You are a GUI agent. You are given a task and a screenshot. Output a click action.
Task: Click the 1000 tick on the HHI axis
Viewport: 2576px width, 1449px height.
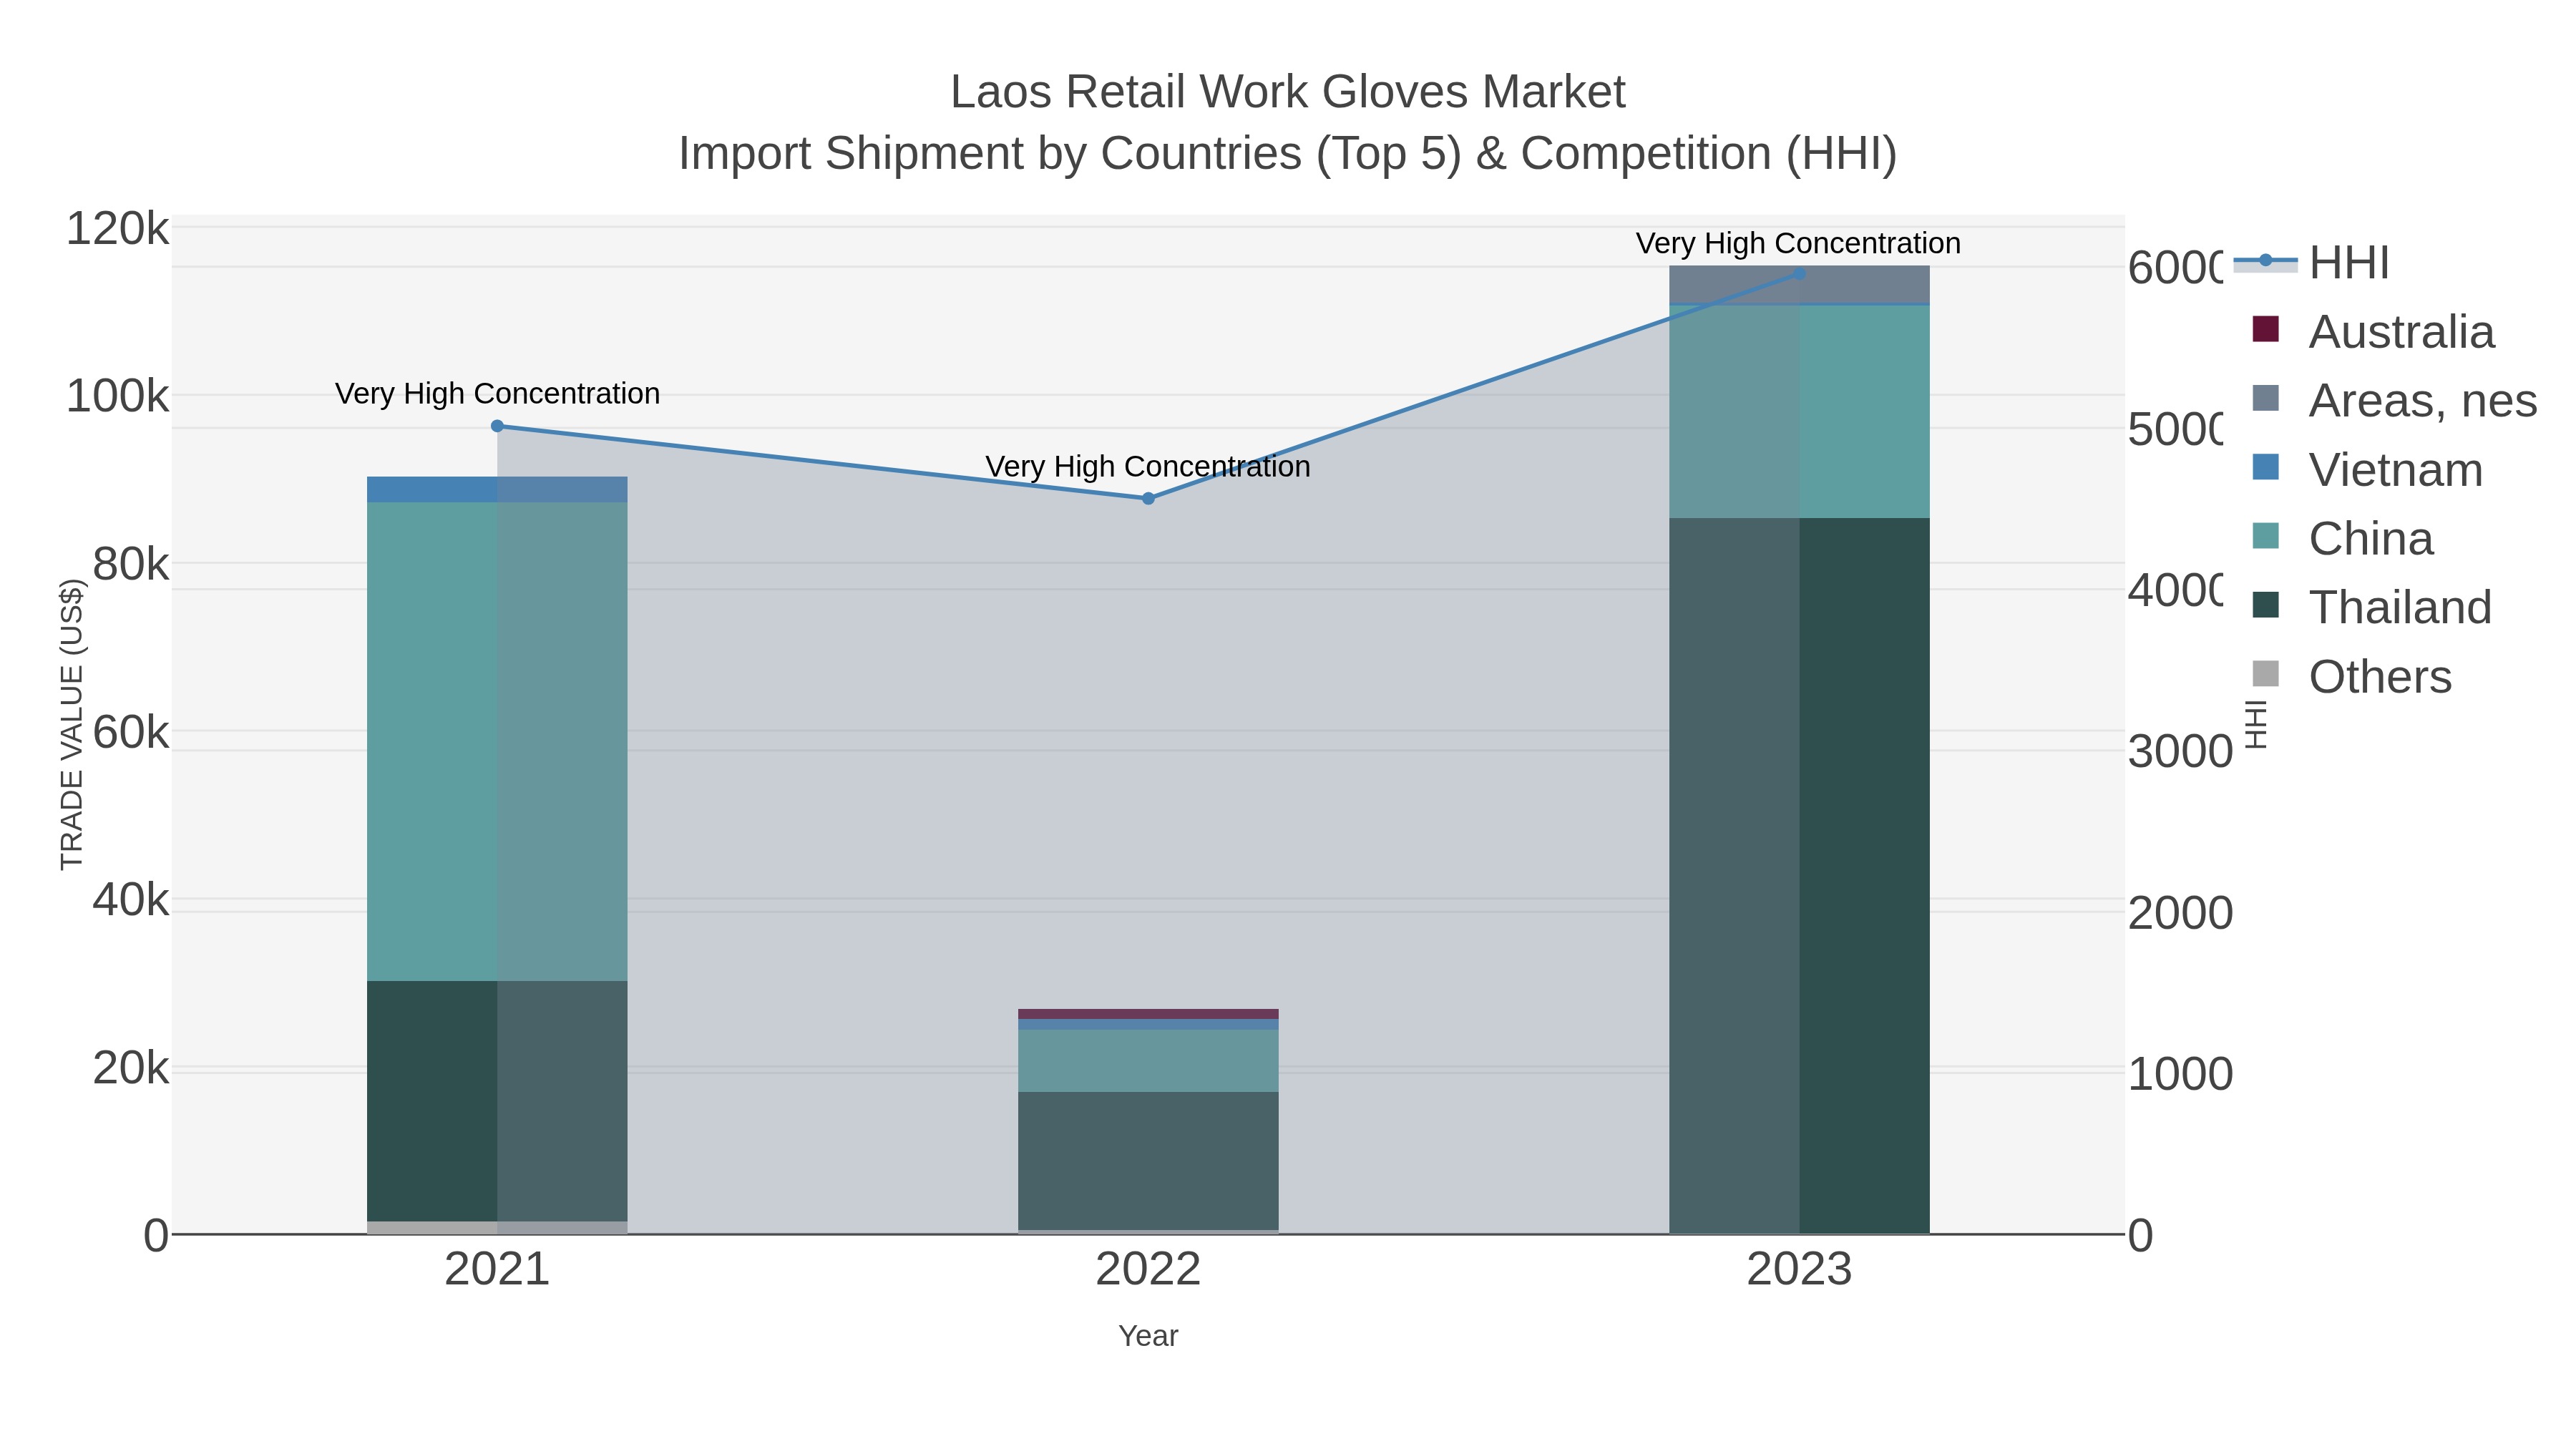(x=2180, y=1074)
